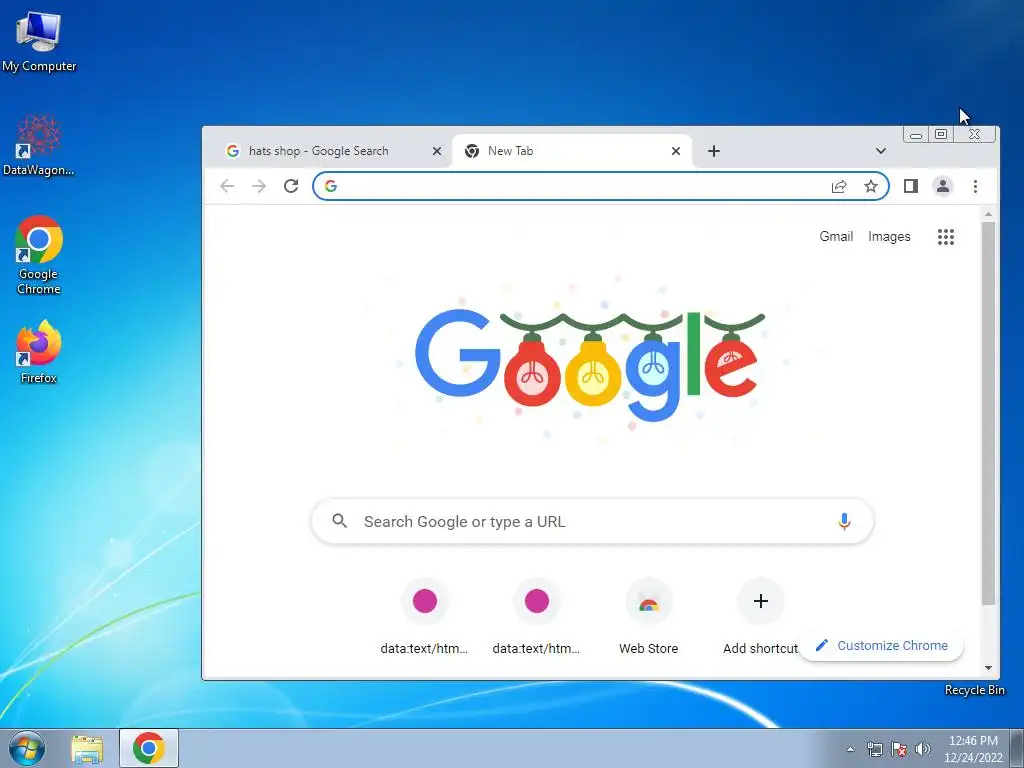Viewport: 1024px width, 768px height.
Task: Open the Chrome side panel icon
Action: pos(910,186)
